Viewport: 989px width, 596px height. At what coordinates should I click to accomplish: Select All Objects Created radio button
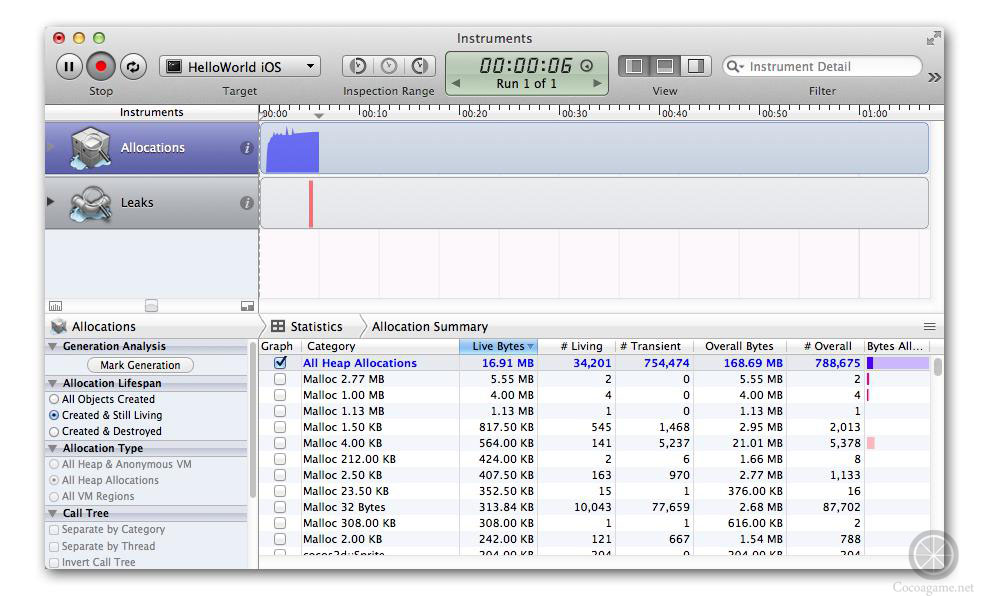tap(54, 399)
